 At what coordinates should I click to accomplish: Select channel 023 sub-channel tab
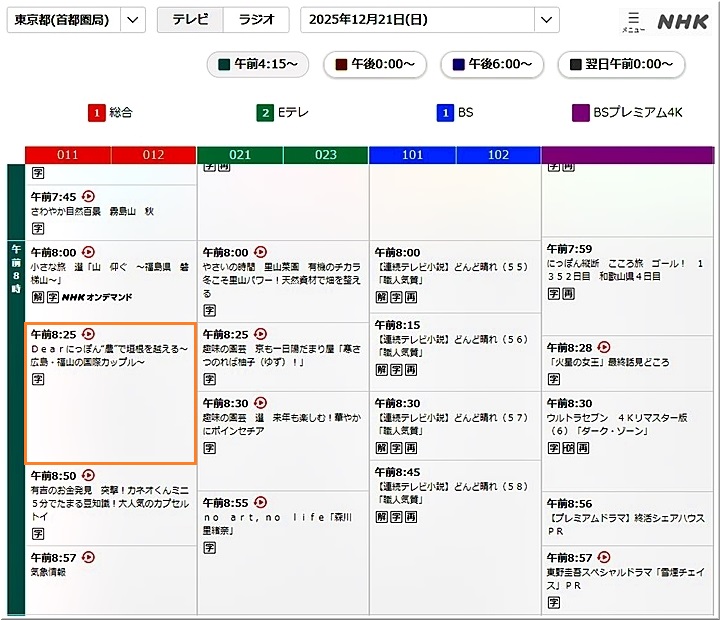[x=325, y=155]
